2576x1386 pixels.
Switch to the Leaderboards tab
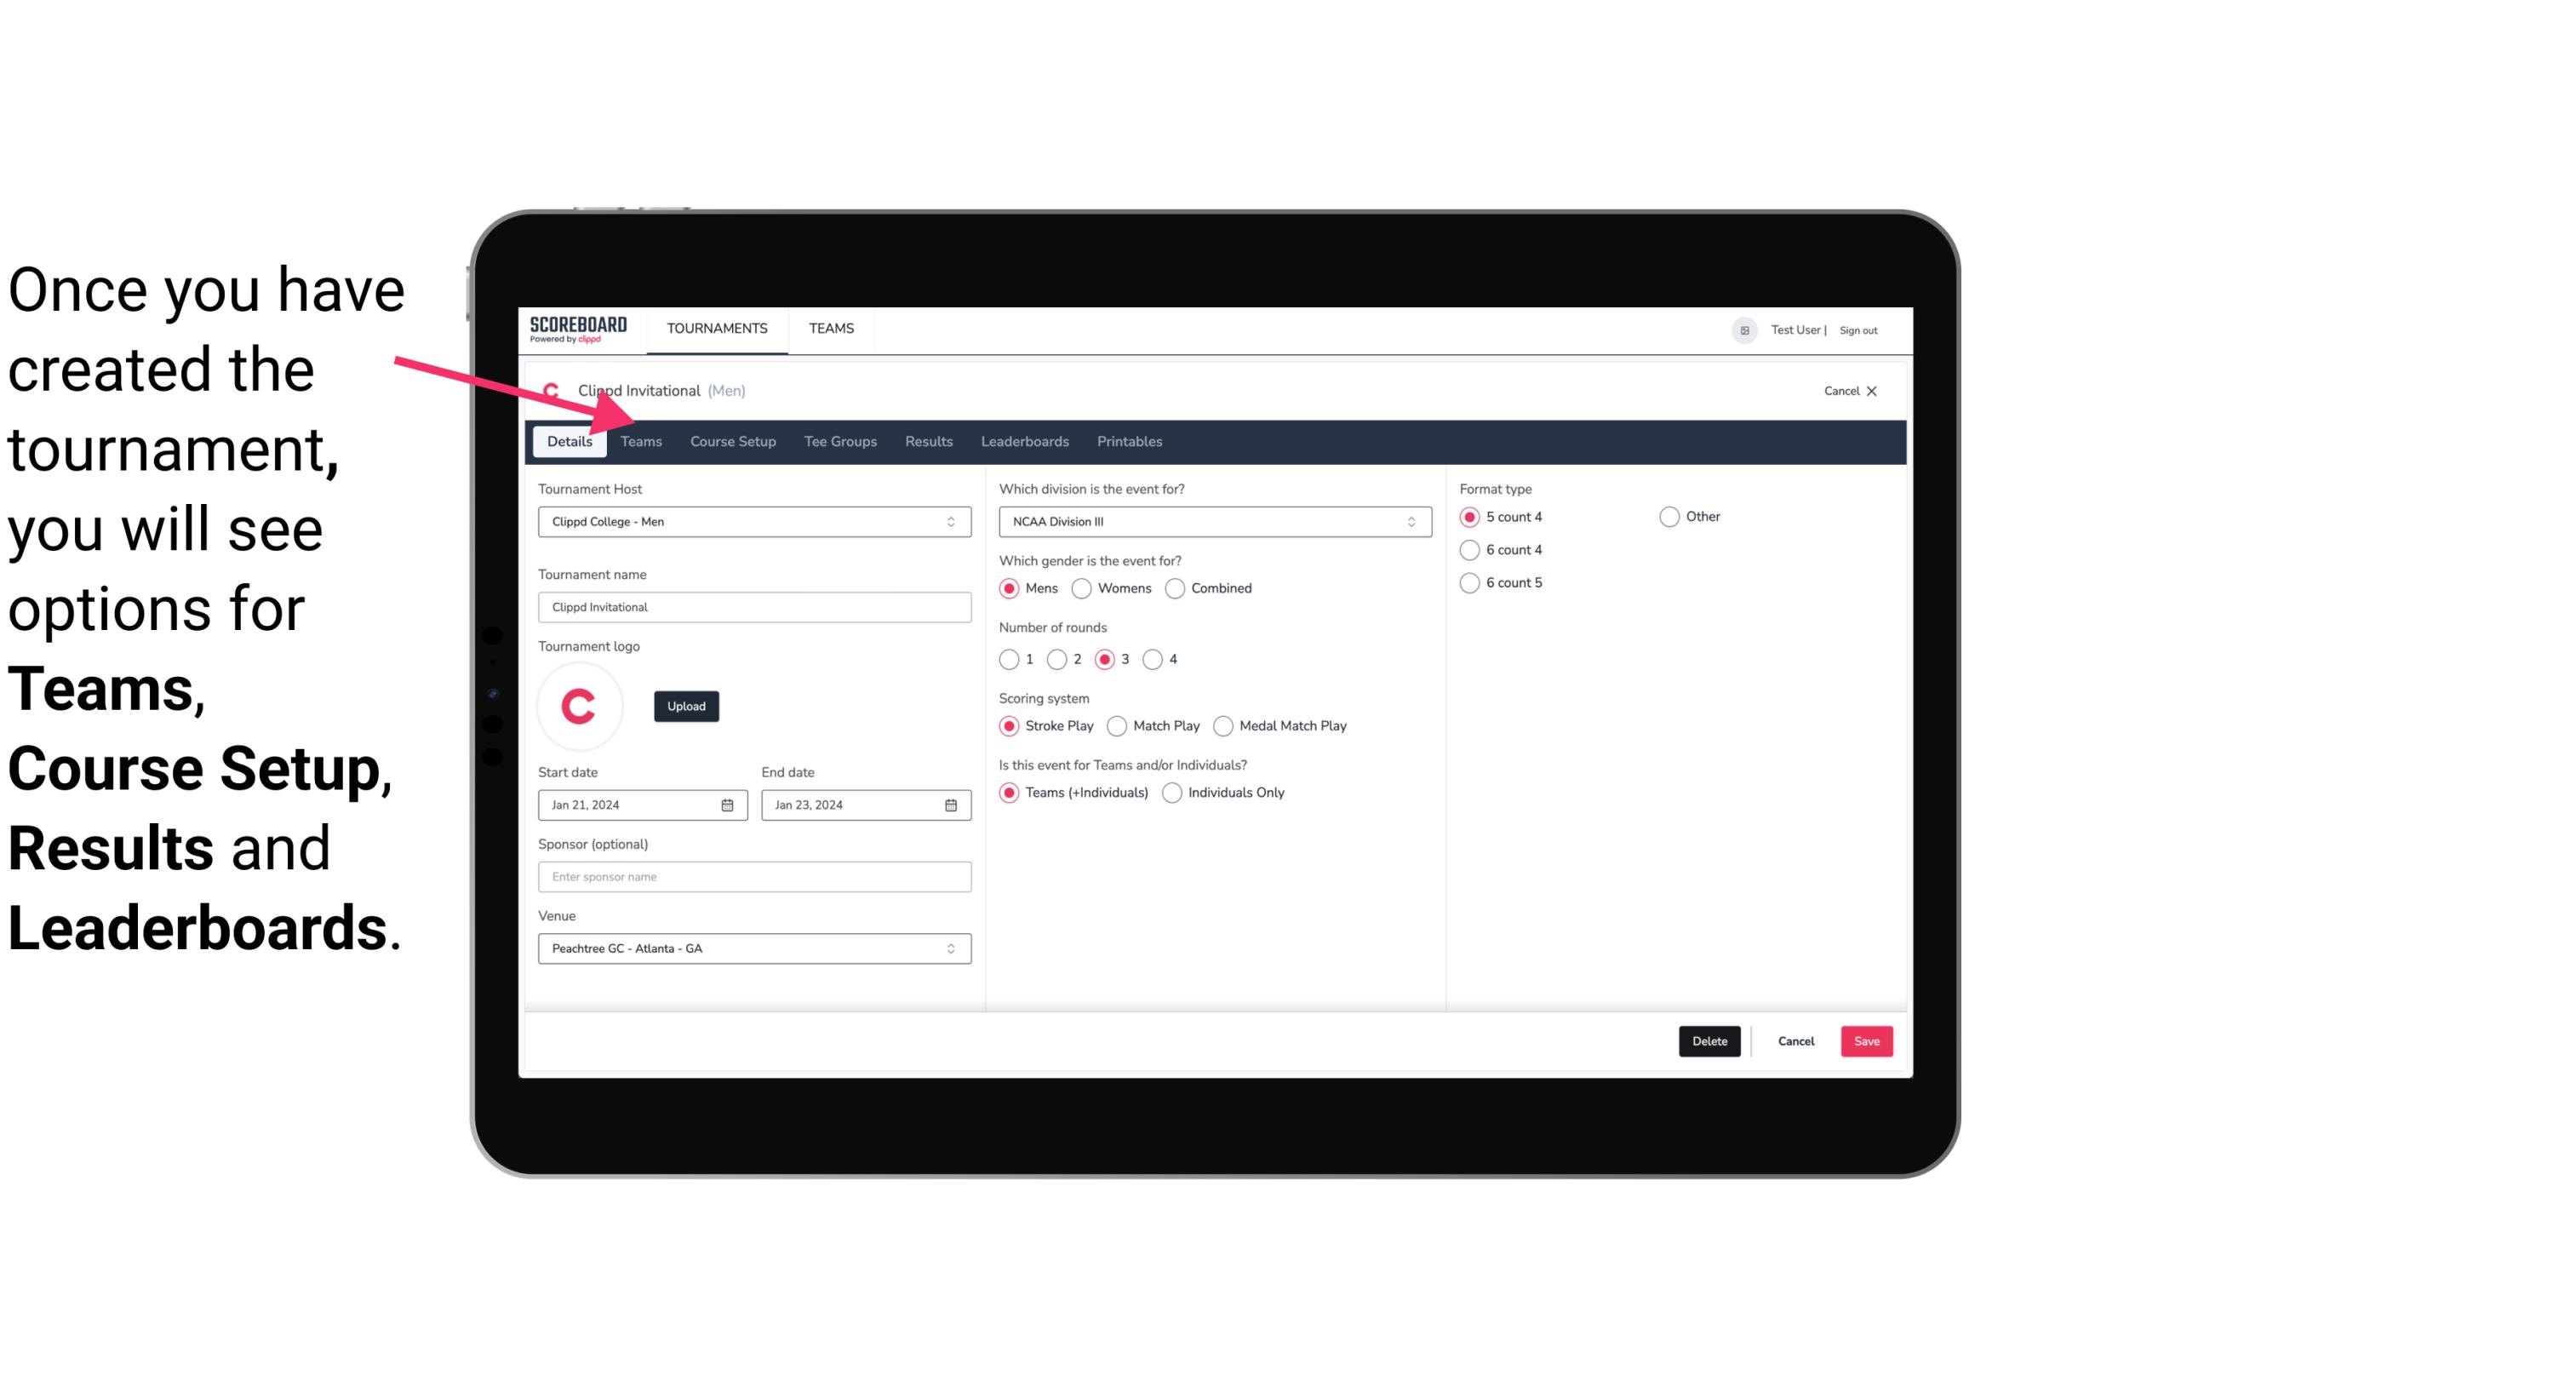[1025, 440]
